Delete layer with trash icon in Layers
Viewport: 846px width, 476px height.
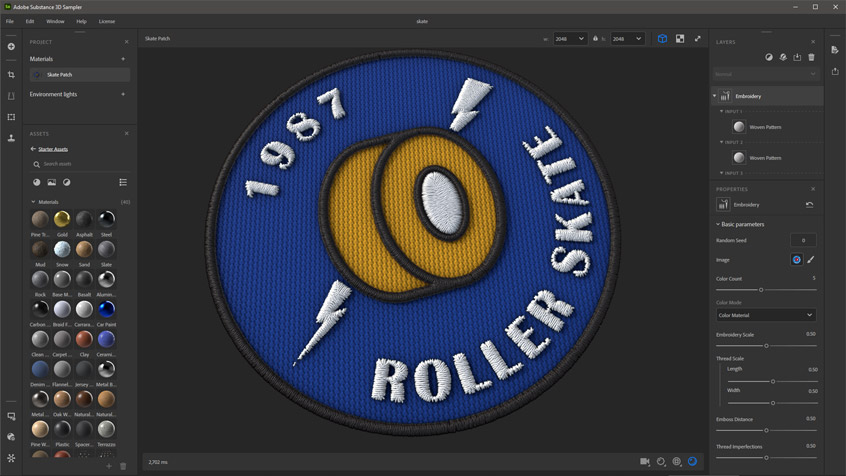click(811, 58)
